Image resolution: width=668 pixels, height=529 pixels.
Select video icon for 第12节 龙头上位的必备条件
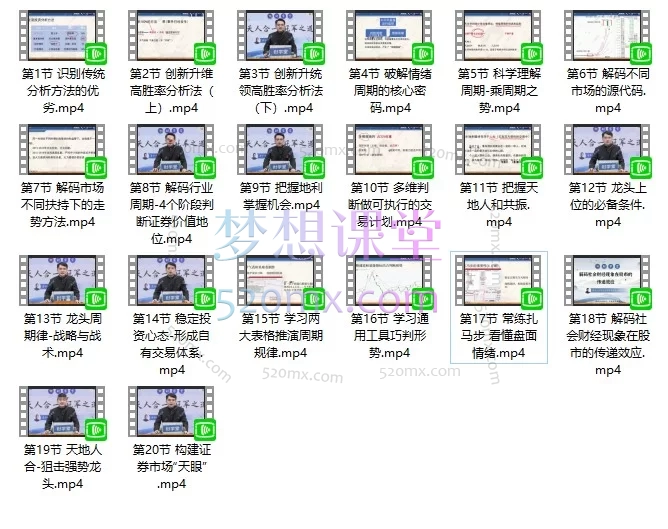pyautogui.click(x=608, y=150)
